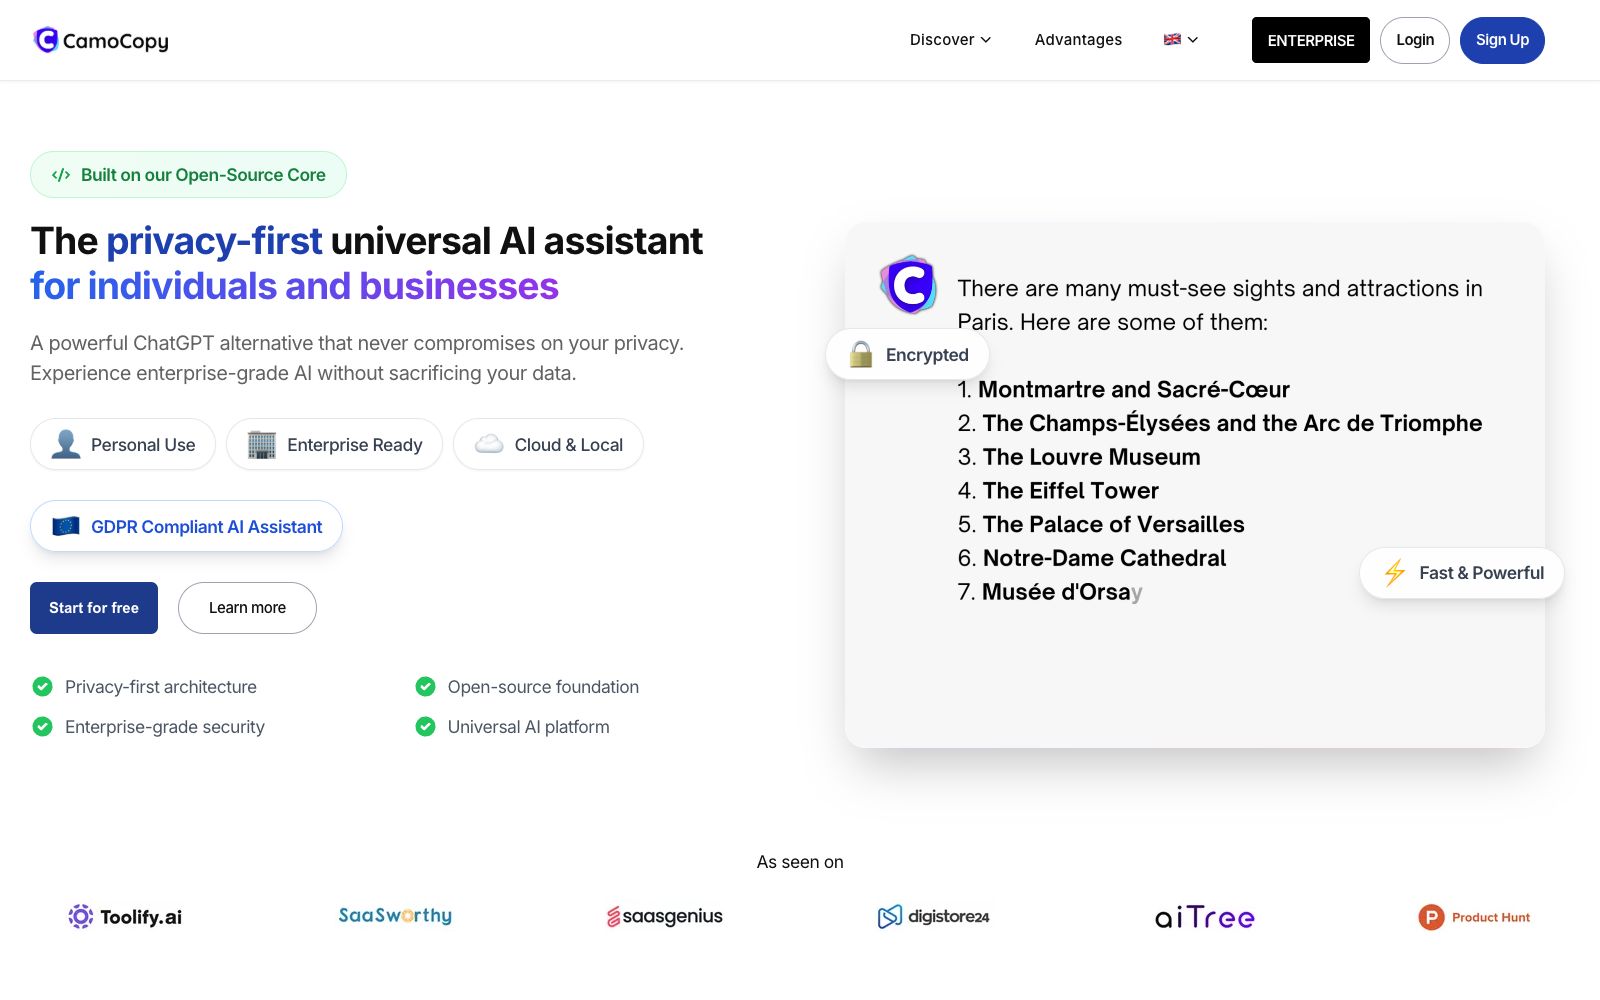The width and height of the screenshot is (1600, 1000).
Task: Click the Sign Up button
Action: [x=1502, y=40]
